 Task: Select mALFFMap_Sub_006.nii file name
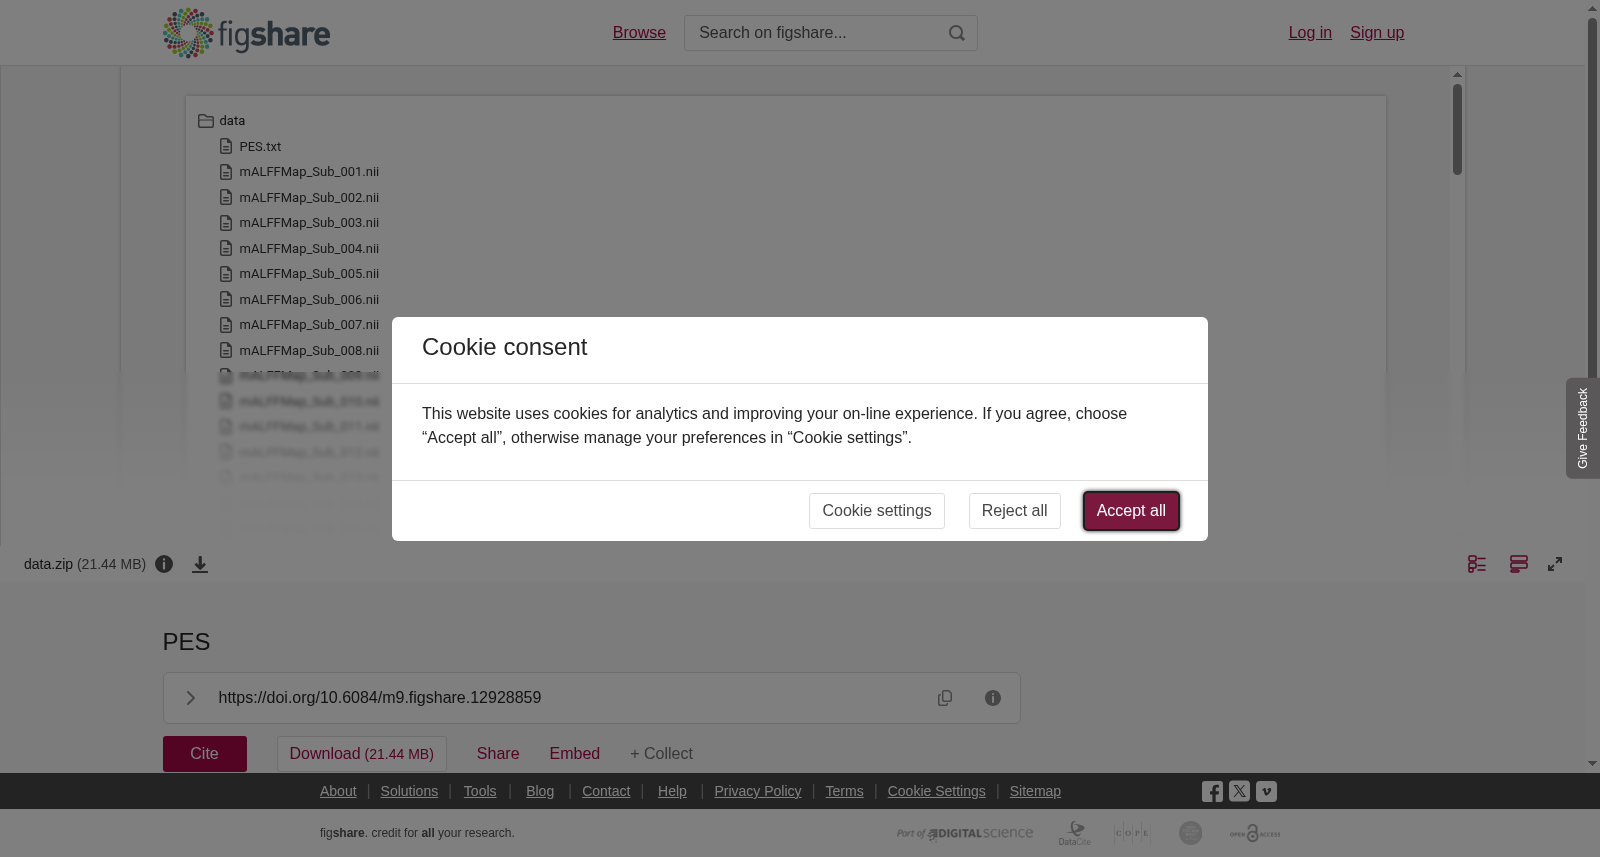(309, 300)
